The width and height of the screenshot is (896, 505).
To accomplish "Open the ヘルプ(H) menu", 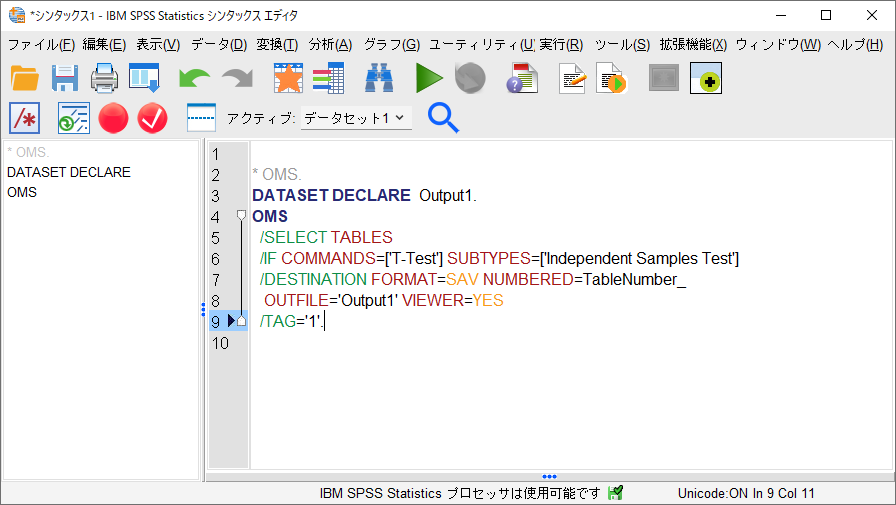I will point(855,45).
